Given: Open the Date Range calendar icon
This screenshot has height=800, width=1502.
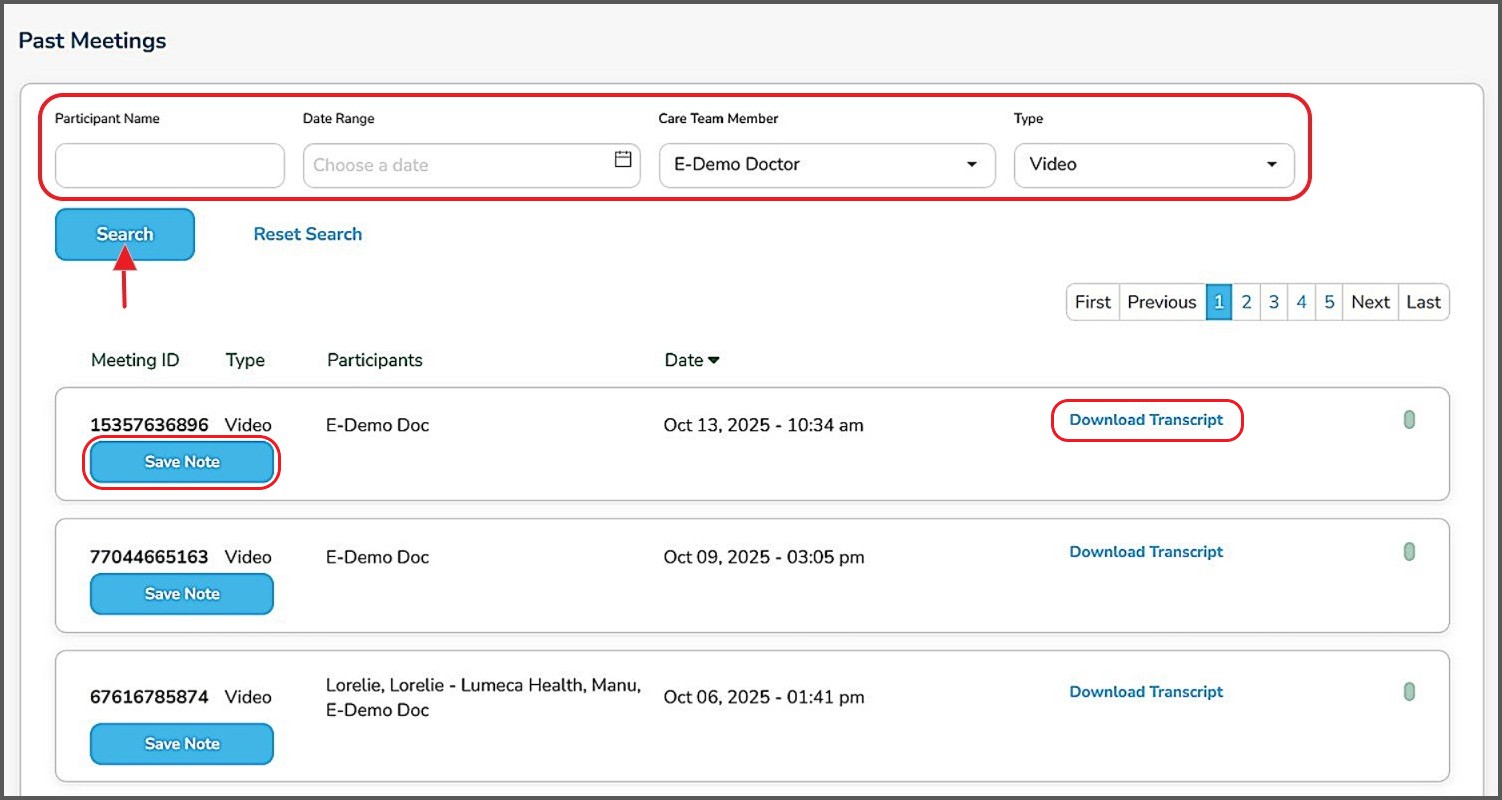Looking at the screenshot, I should [623, 159].
